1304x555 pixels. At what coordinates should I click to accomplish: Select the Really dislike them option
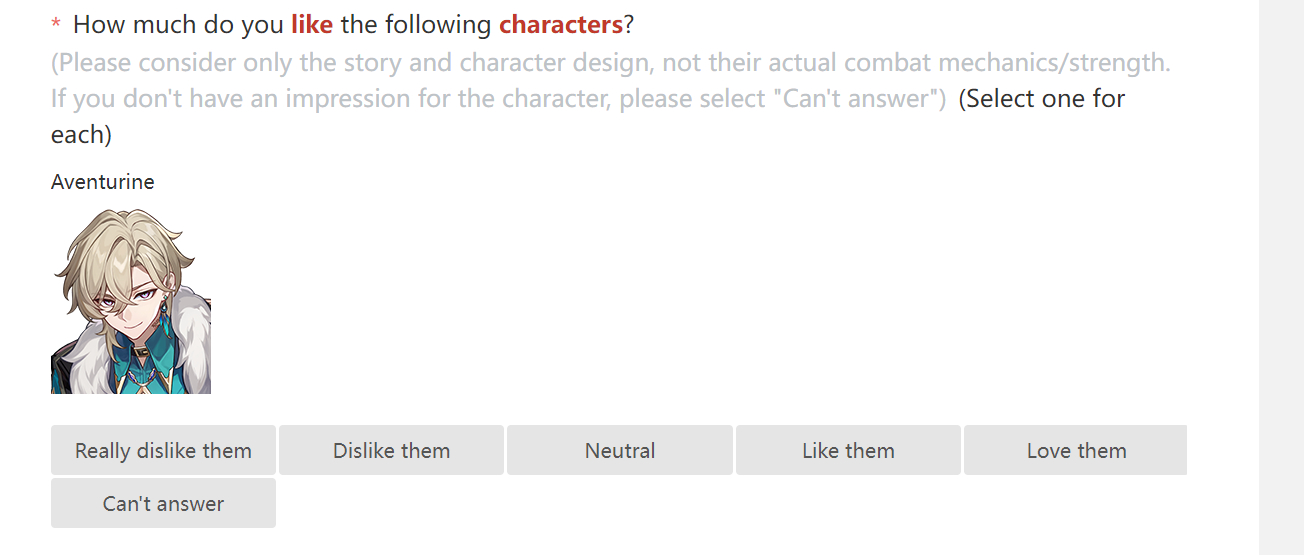coord(163,450)
